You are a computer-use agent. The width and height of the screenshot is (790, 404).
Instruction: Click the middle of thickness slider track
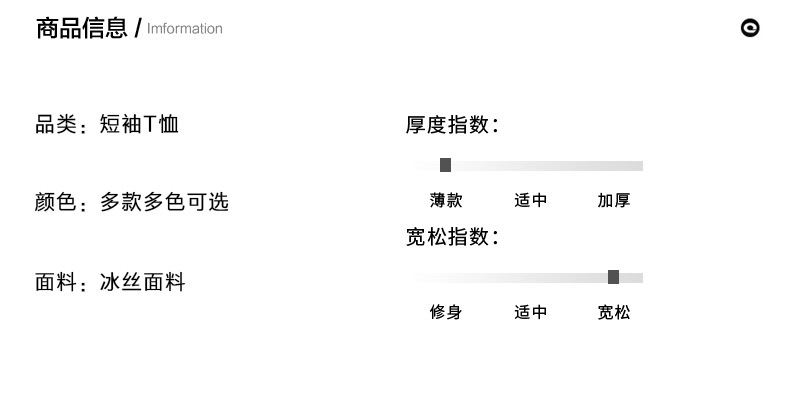click(x=530, y=165)
